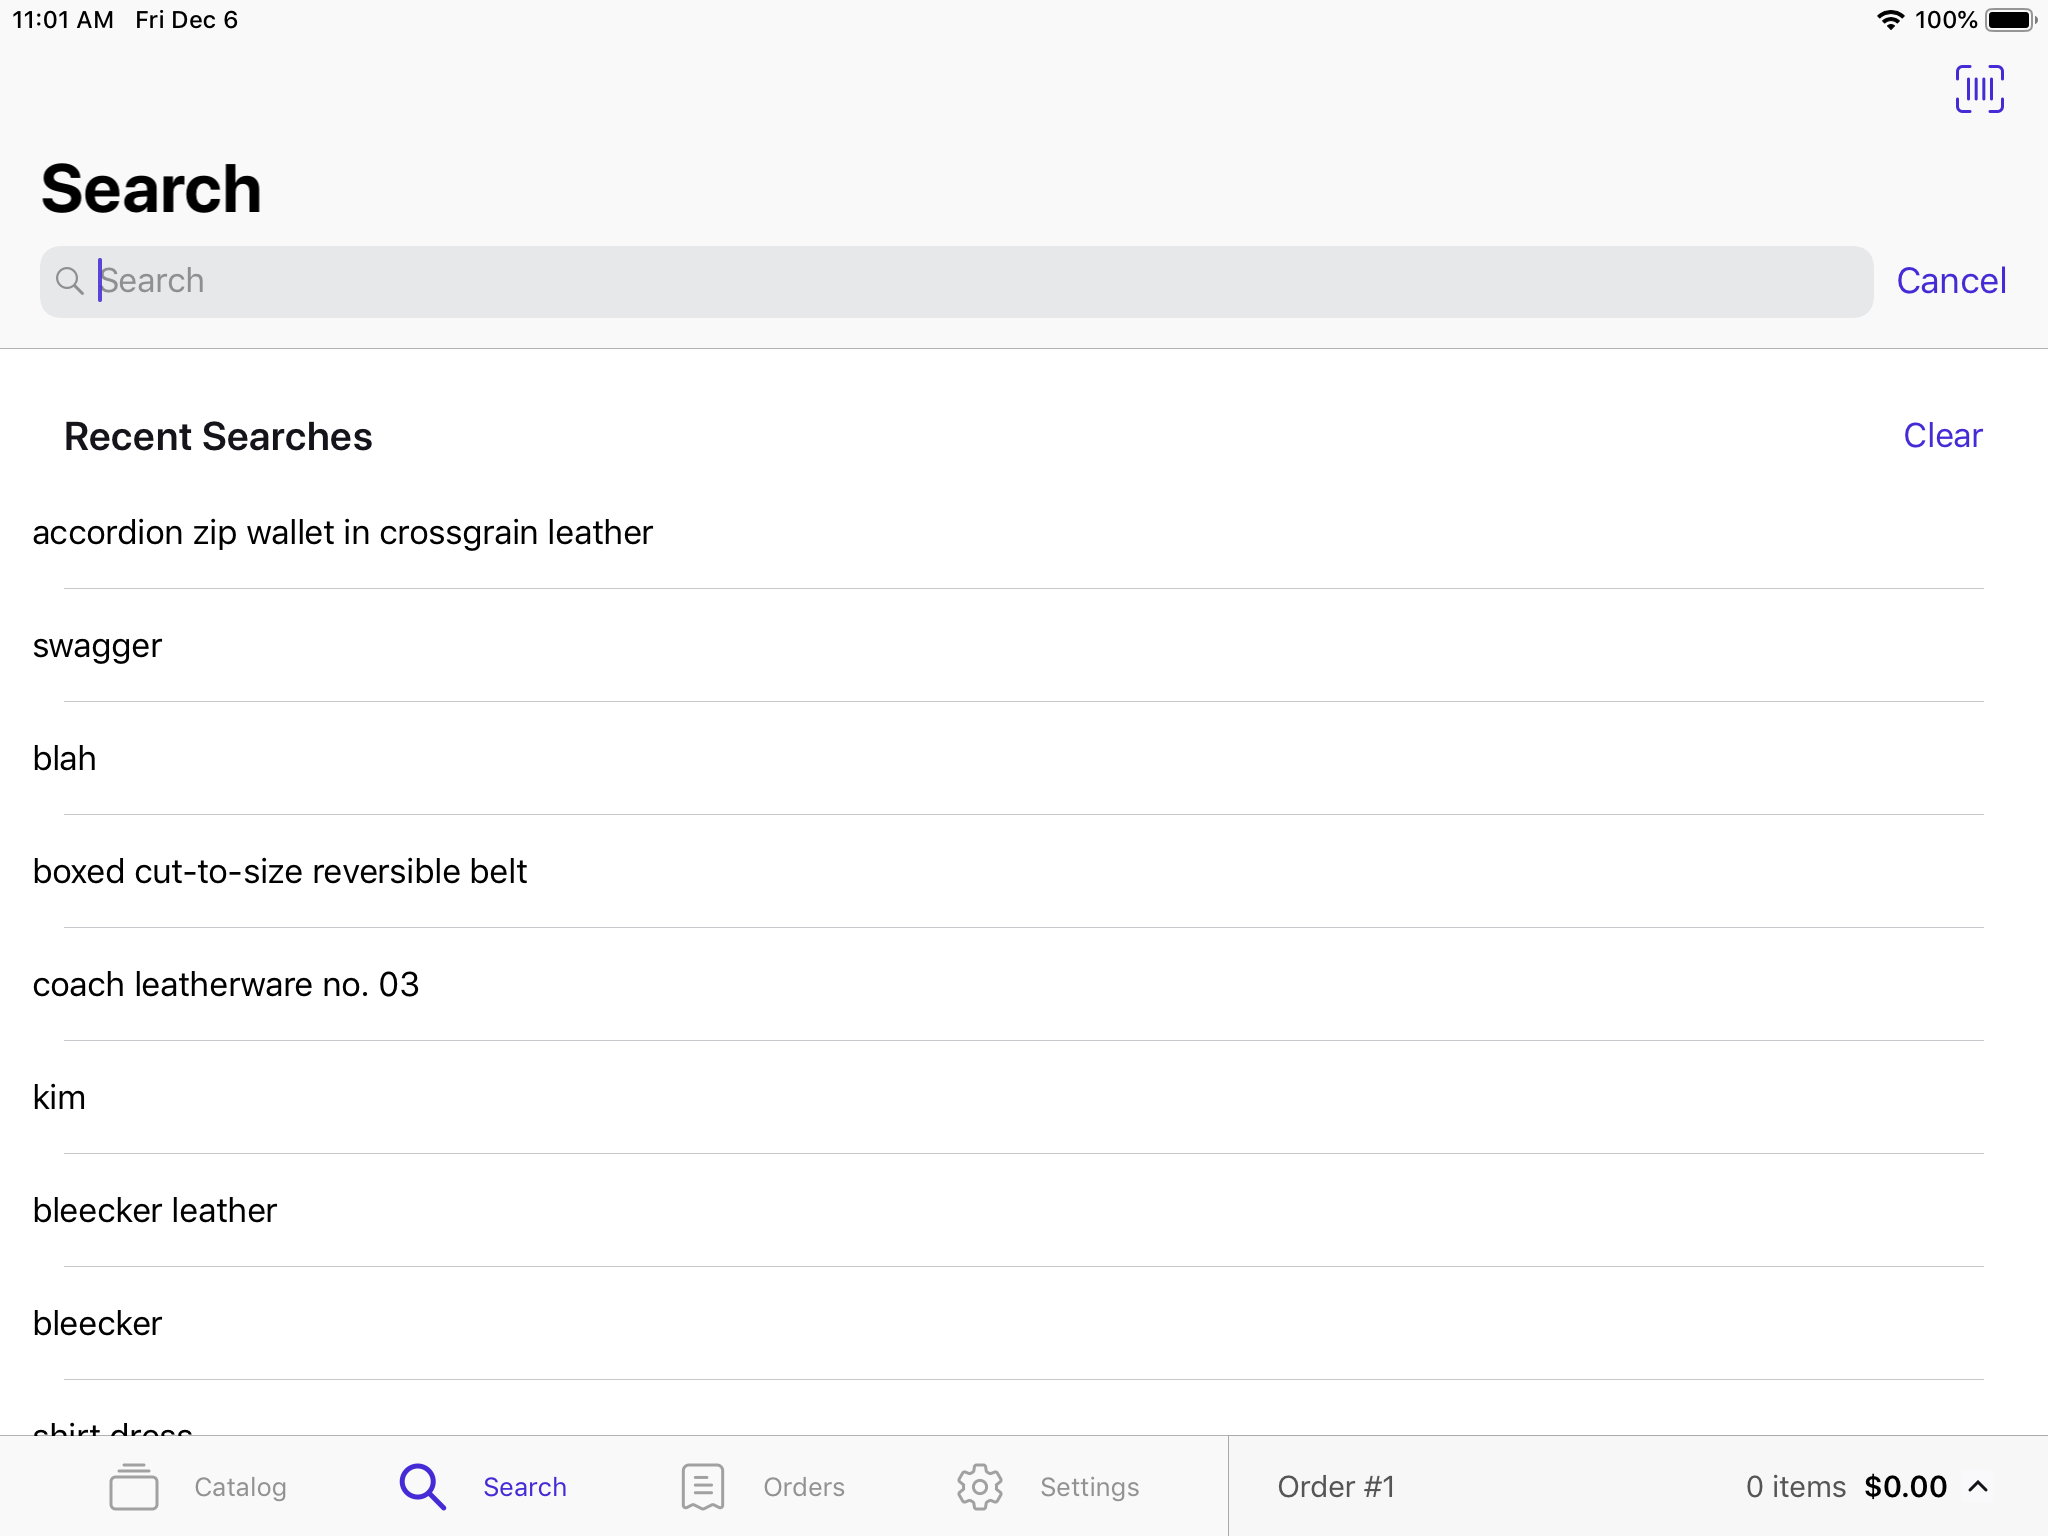2048x1536 pixels.
Task: Select the single-word 'bleecker' recent search
Action: coord(1024,1323)
